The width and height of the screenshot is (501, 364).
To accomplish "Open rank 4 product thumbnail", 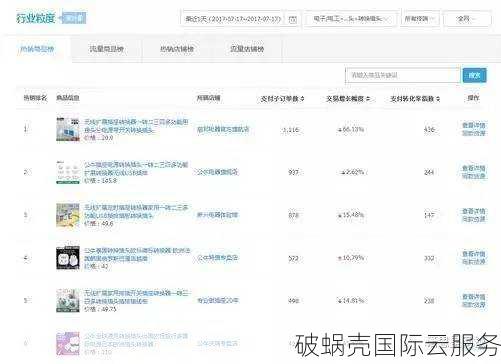I will click(x=68, y=258).
